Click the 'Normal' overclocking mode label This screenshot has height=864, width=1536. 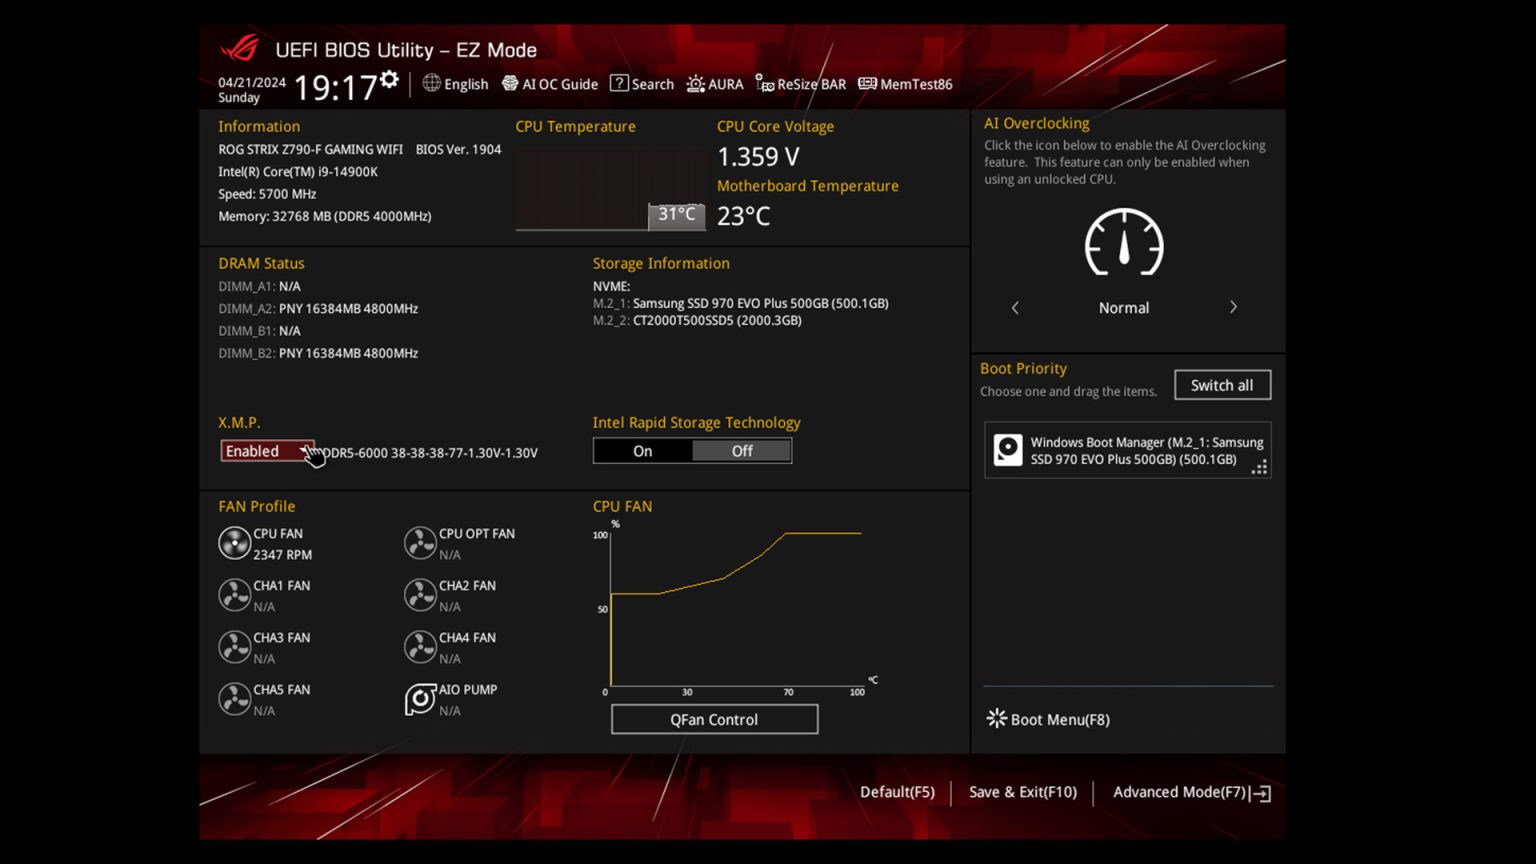pos(1124,308)
